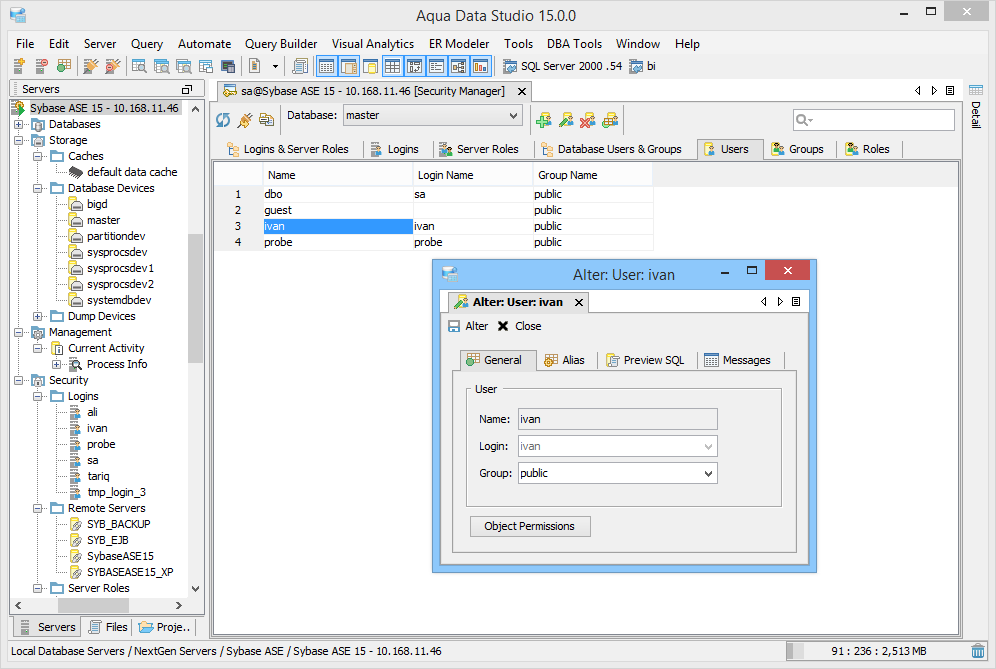Click Close in the Alter User toolbar
Screen dimensions: 996x669
[520, 326]
